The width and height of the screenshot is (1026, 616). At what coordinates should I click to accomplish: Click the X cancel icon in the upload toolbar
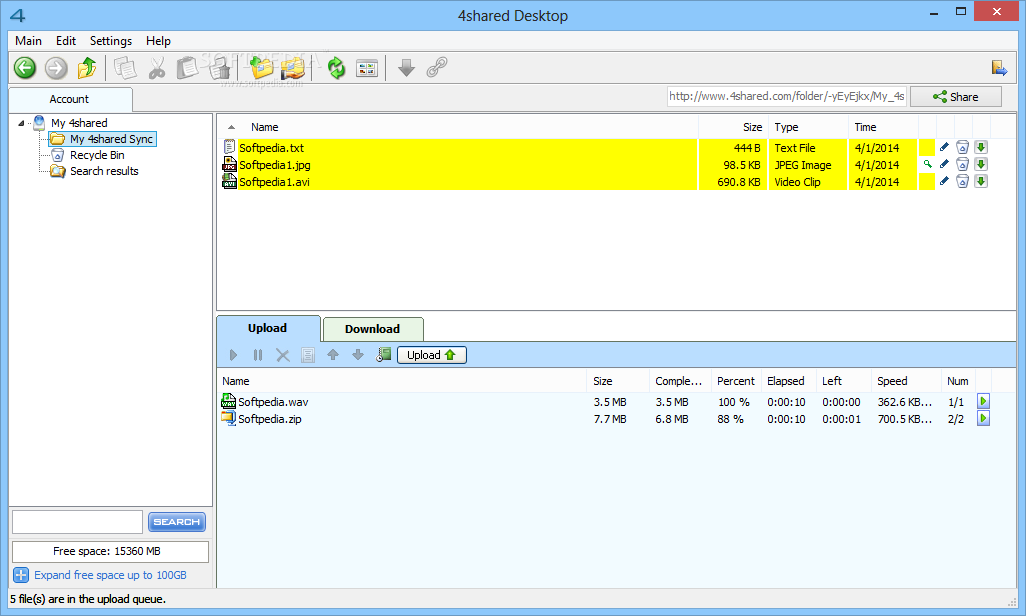click(283, 355)
